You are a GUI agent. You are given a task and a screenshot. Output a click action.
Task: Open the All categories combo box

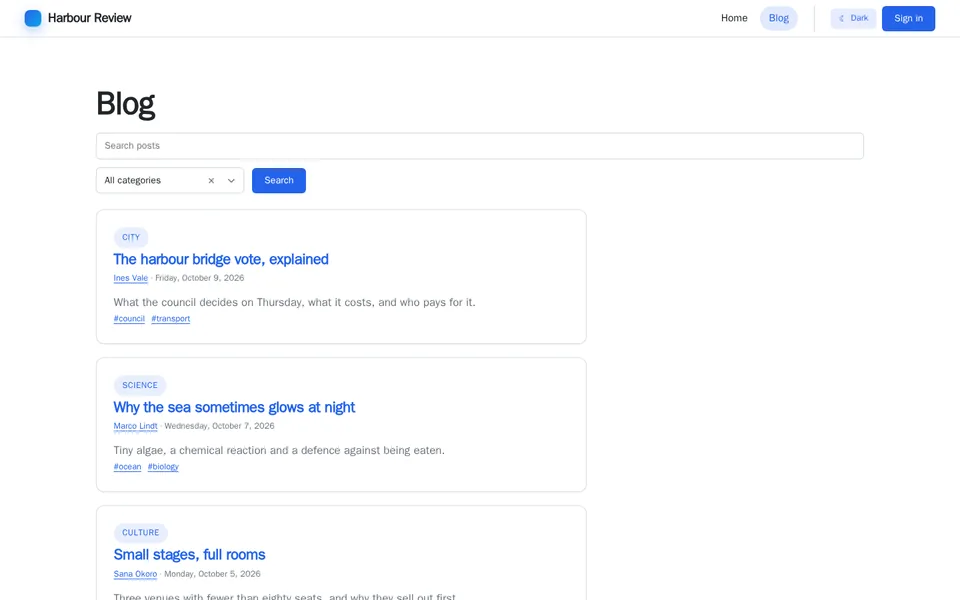point(170,181)
